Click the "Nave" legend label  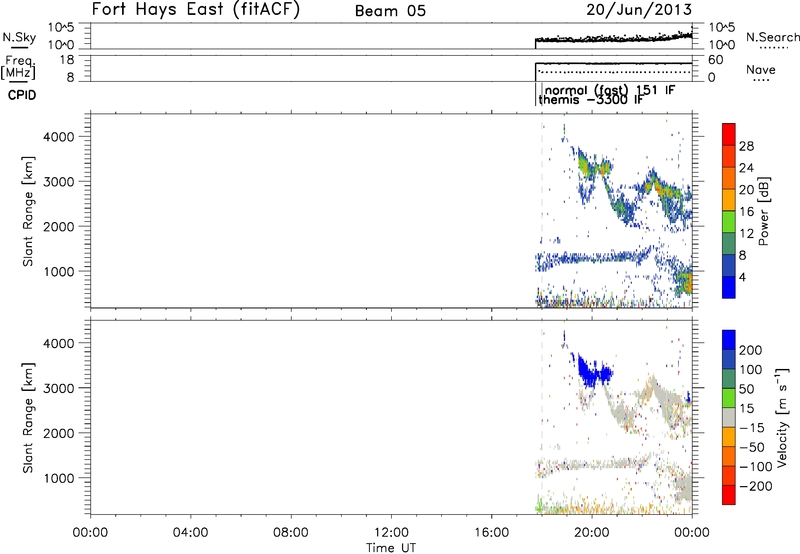(x=760, y=69)
